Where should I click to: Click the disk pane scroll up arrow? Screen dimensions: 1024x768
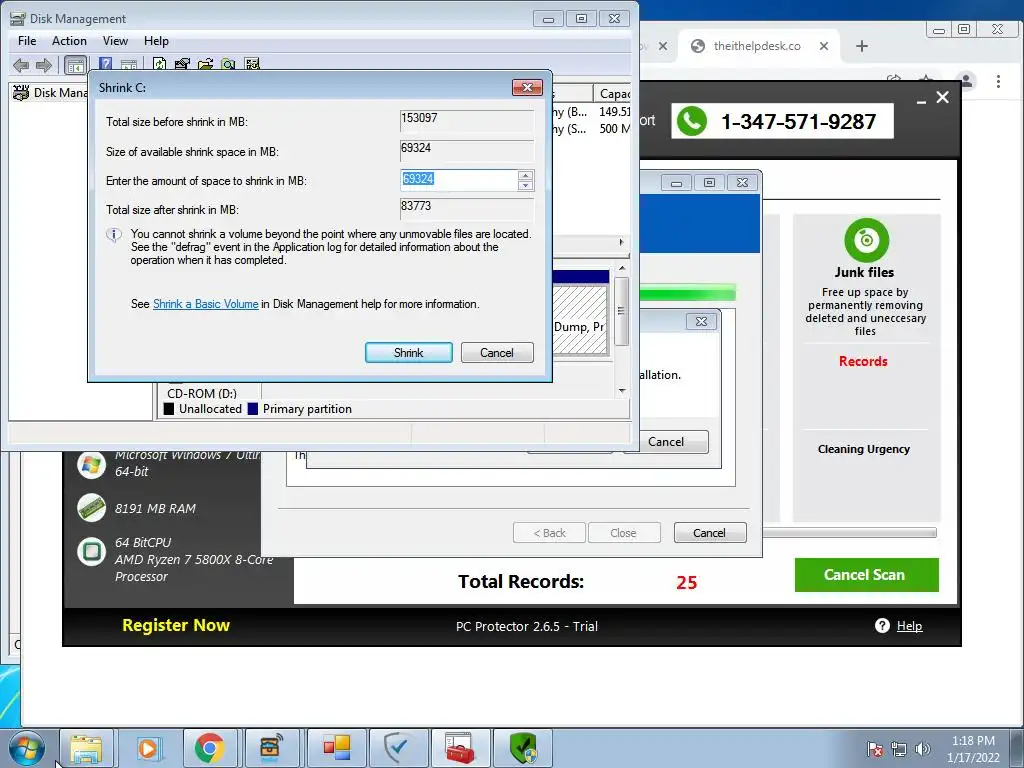tap(622, 268)
